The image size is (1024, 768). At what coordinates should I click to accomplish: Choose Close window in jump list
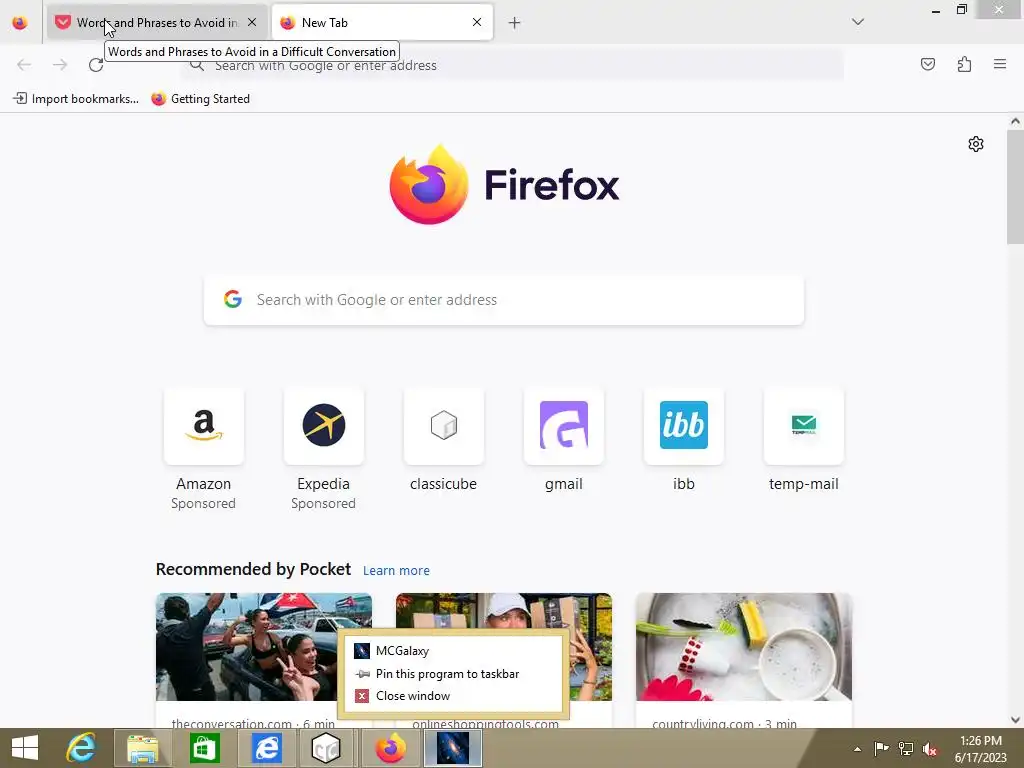pos(453,696)
